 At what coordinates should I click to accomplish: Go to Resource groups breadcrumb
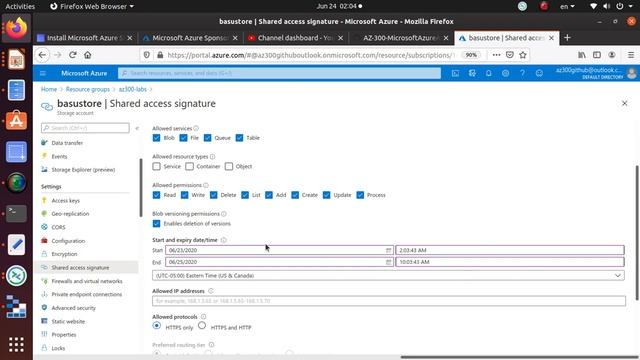[88, 89]
